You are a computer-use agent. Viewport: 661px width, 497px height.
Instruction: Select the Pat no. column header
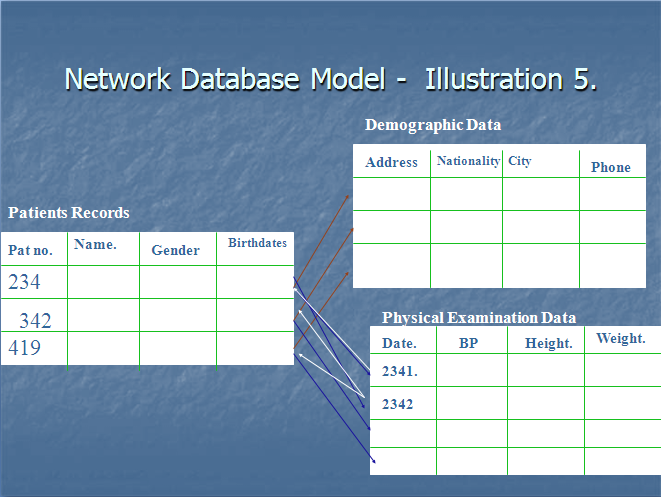point(30,250)
